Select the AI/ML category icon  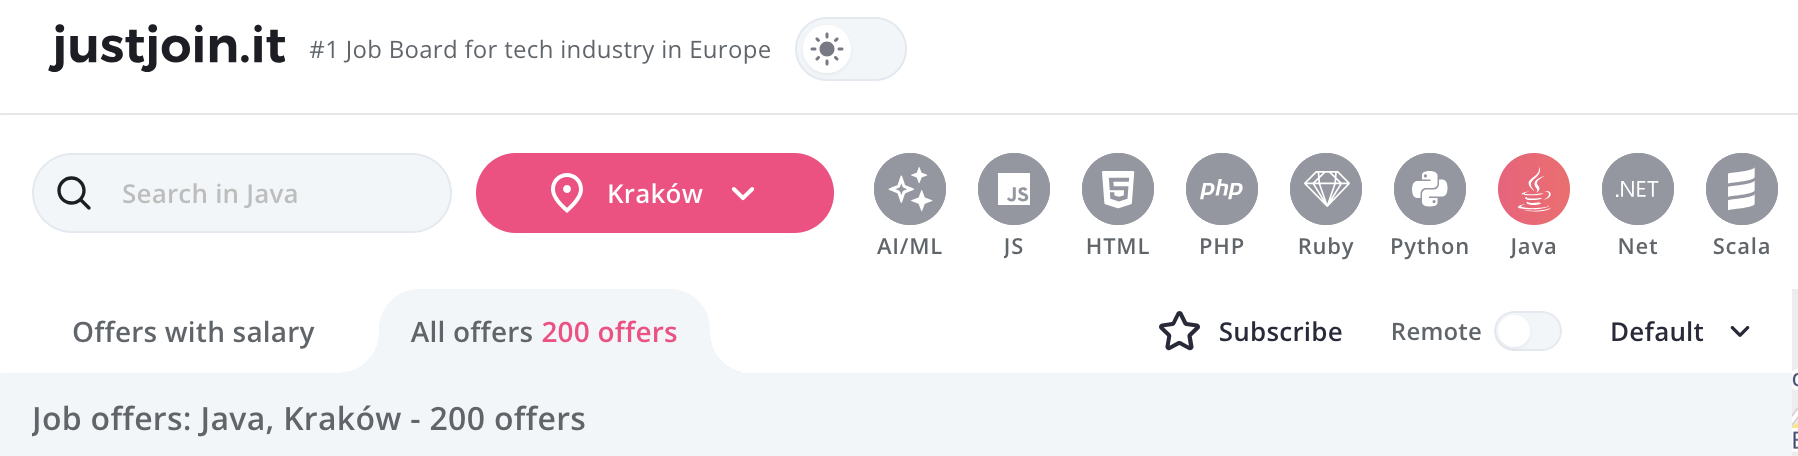pos(909,190)
